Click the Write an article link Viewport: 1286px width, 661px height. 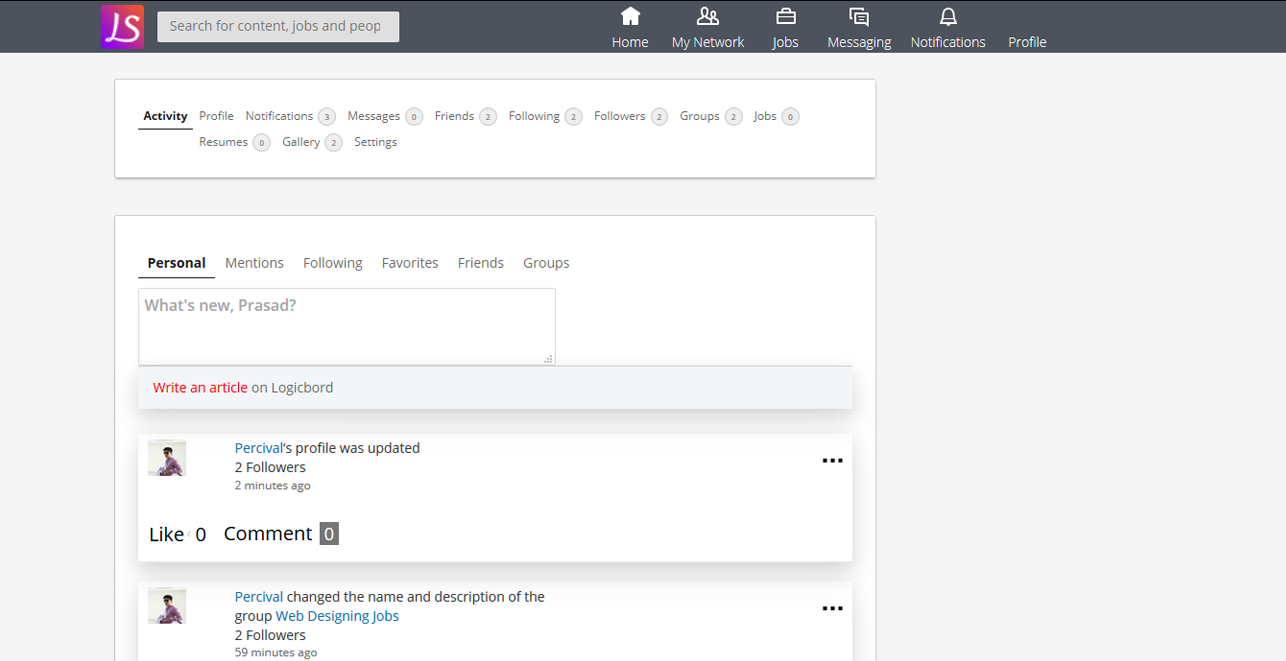200,388
